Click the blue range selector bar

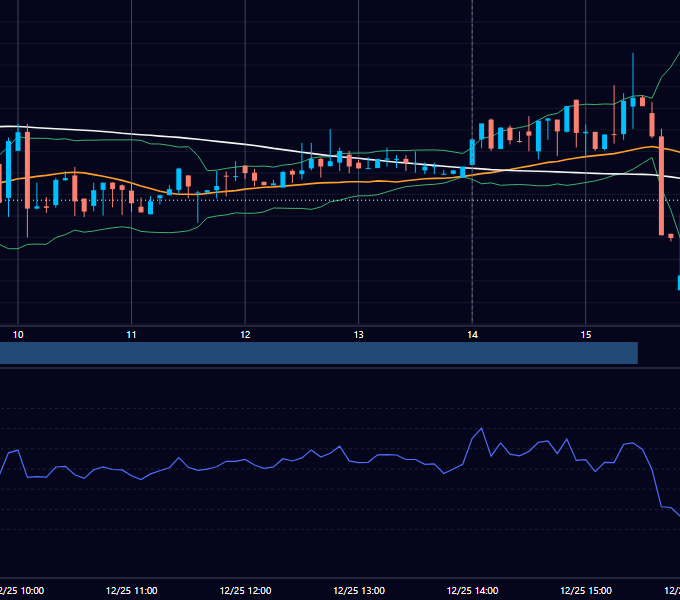319,353
